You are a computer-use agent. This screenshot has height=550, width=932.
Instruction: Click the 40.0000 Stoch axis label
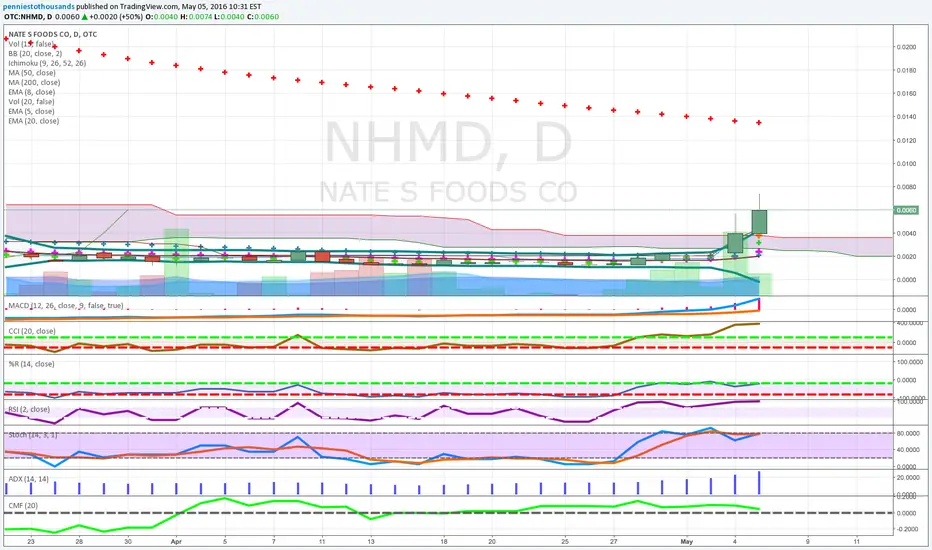coord(909,450)
